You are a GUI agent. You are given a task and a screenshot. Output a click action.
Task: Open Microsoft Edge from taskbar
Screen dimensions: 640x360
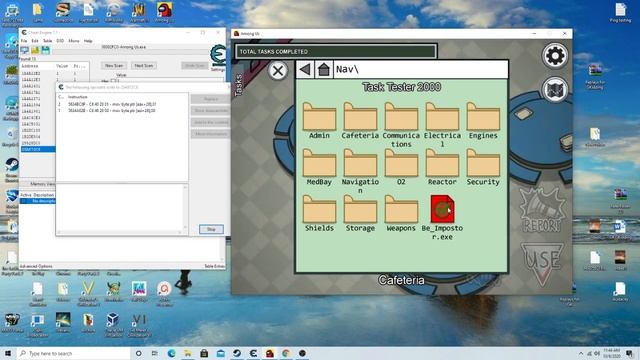(x=171, y=353)
